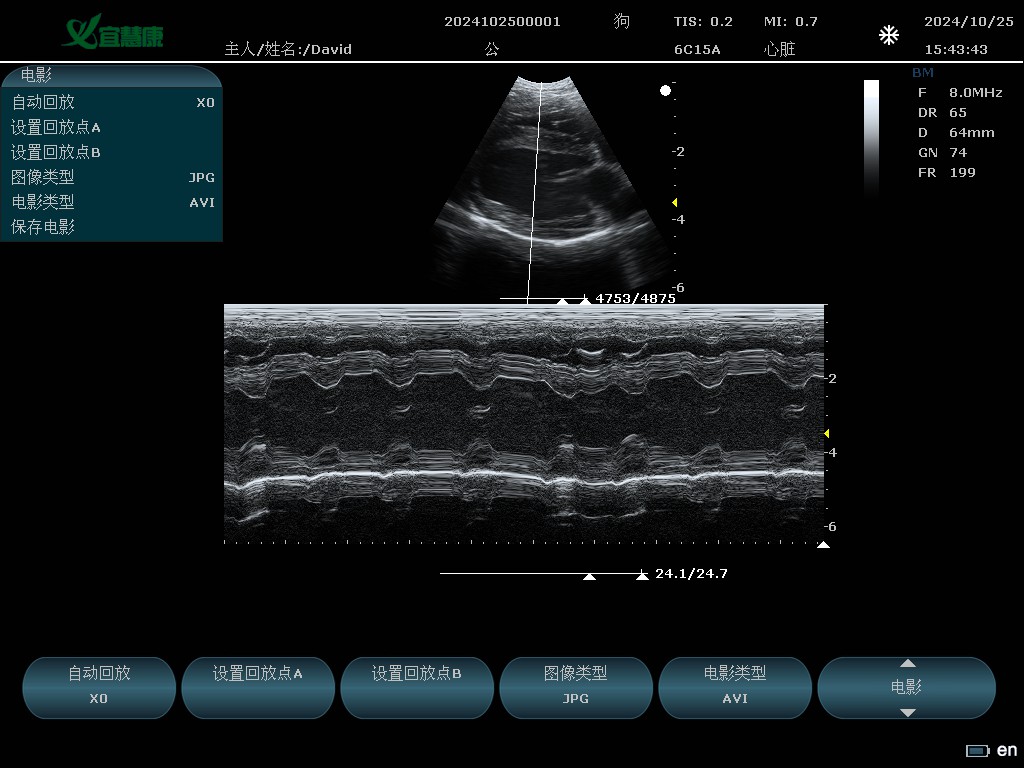Screen dimensions: 1024x768
Task: Click the snowflake freeze icon
Action: point(888,36)
